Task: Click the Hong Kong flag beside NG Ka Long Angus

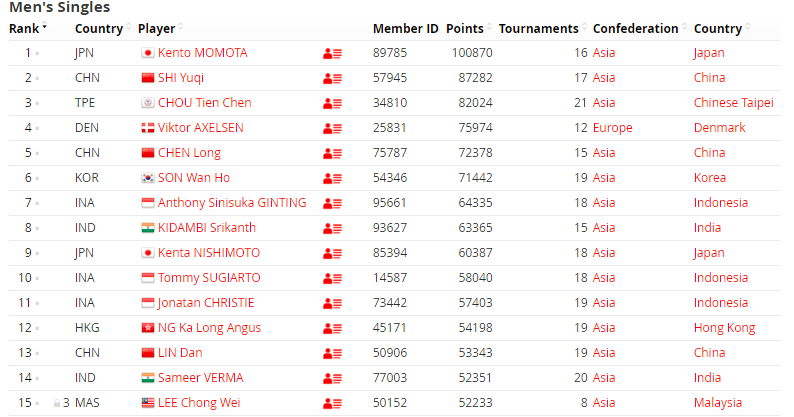Action: (x=147, y=328)
